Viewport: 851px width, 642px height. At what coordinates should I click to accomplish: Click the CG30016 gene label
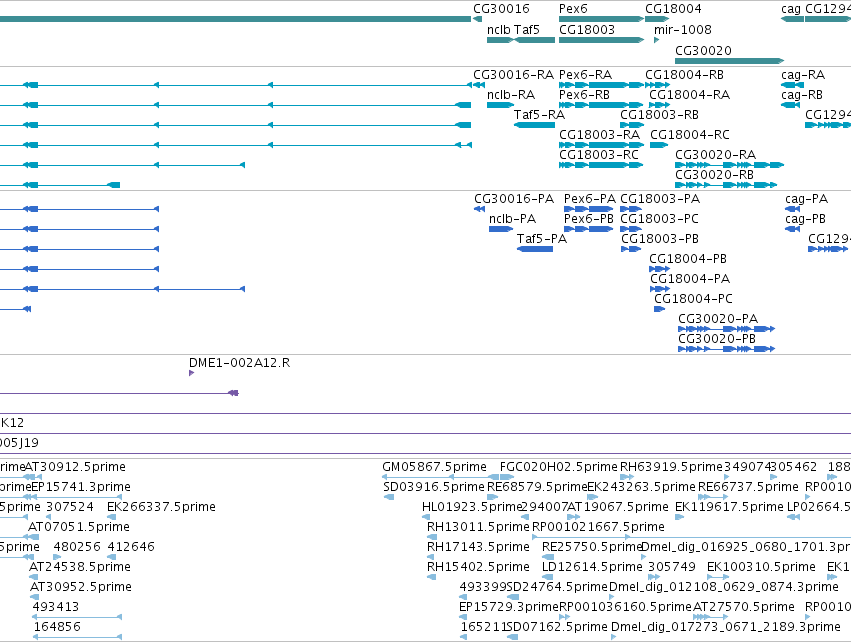pyautogui.click(x=501, y=9)
